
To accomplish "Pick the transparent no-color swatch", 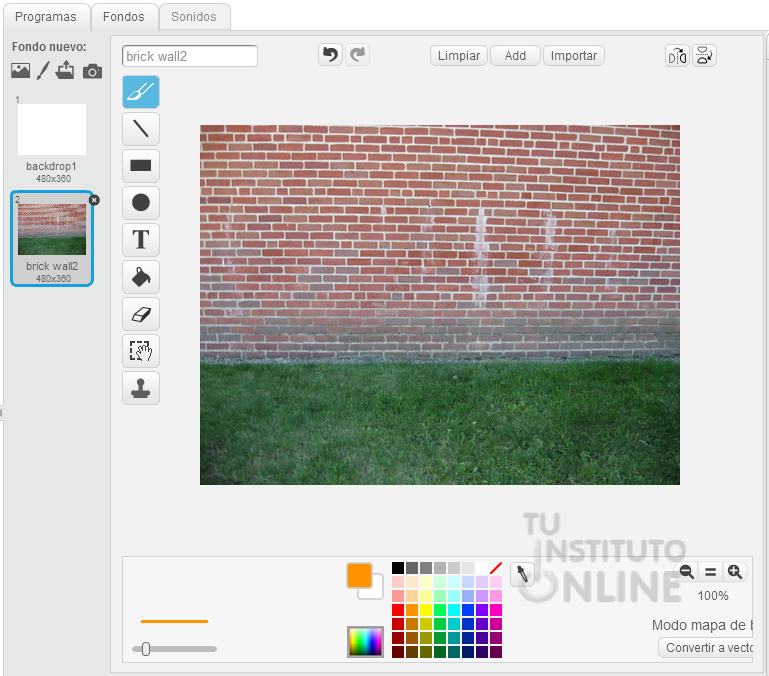I will (495, 568).
